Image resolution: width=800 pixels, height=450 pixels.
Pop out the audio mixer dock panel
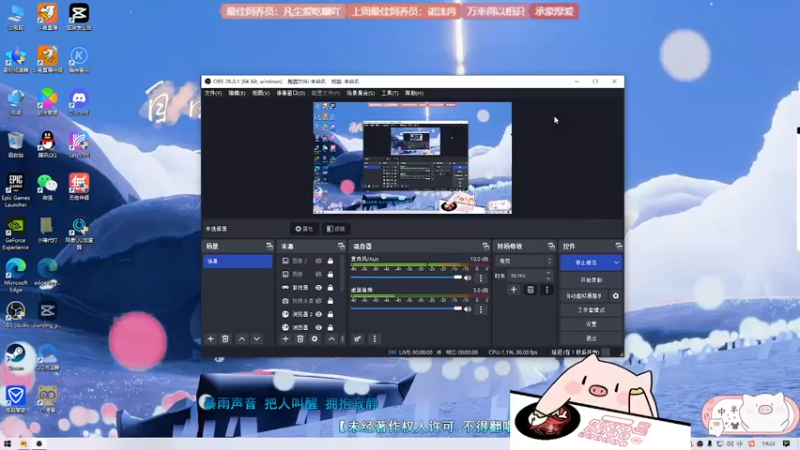[x=486, y=246]
